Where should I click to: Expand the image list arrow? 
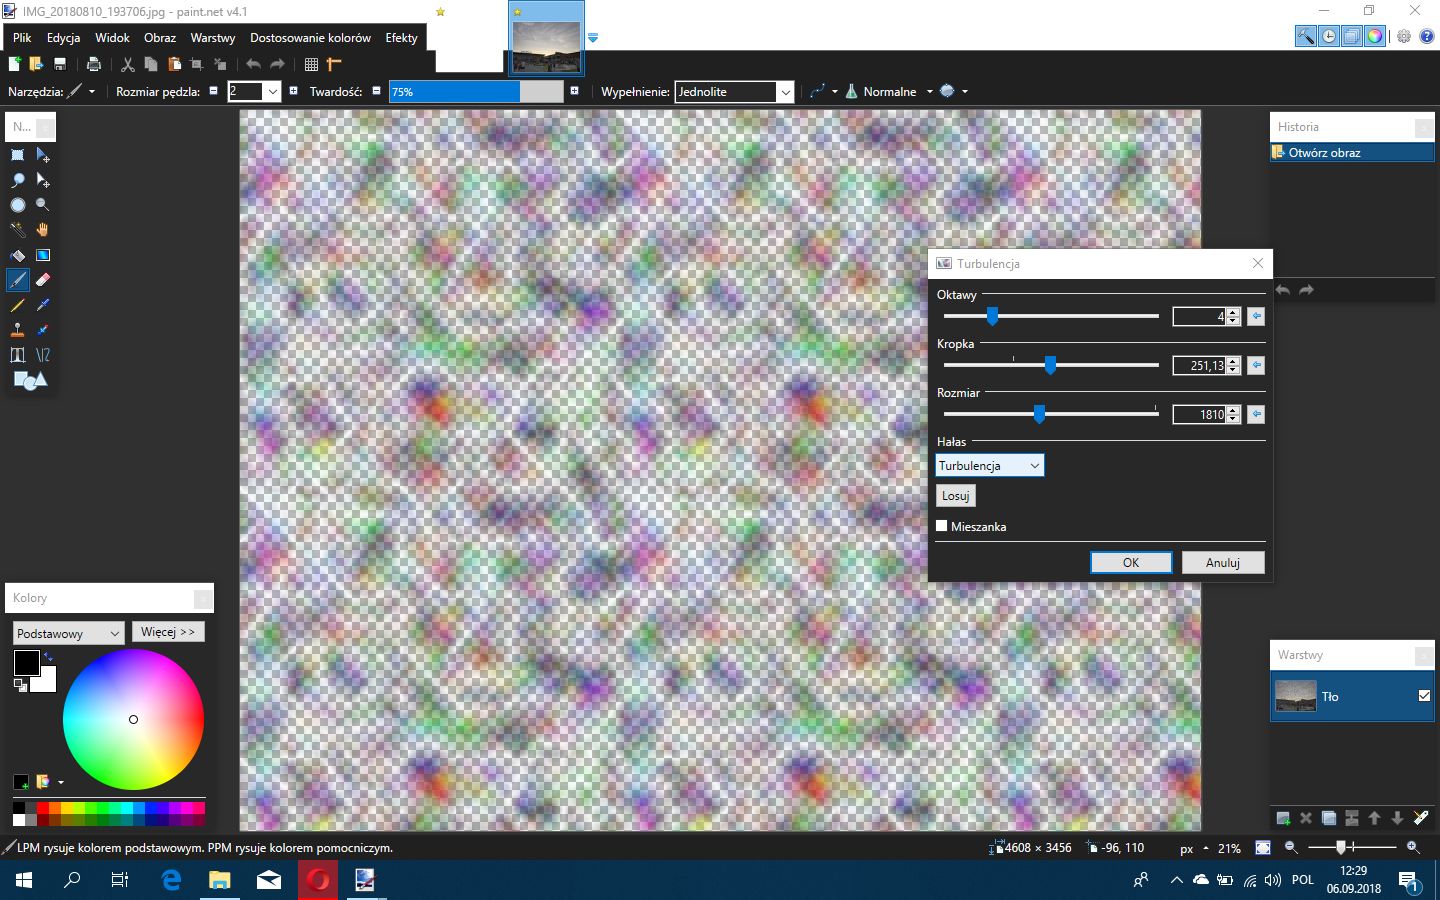click(593, 38)
